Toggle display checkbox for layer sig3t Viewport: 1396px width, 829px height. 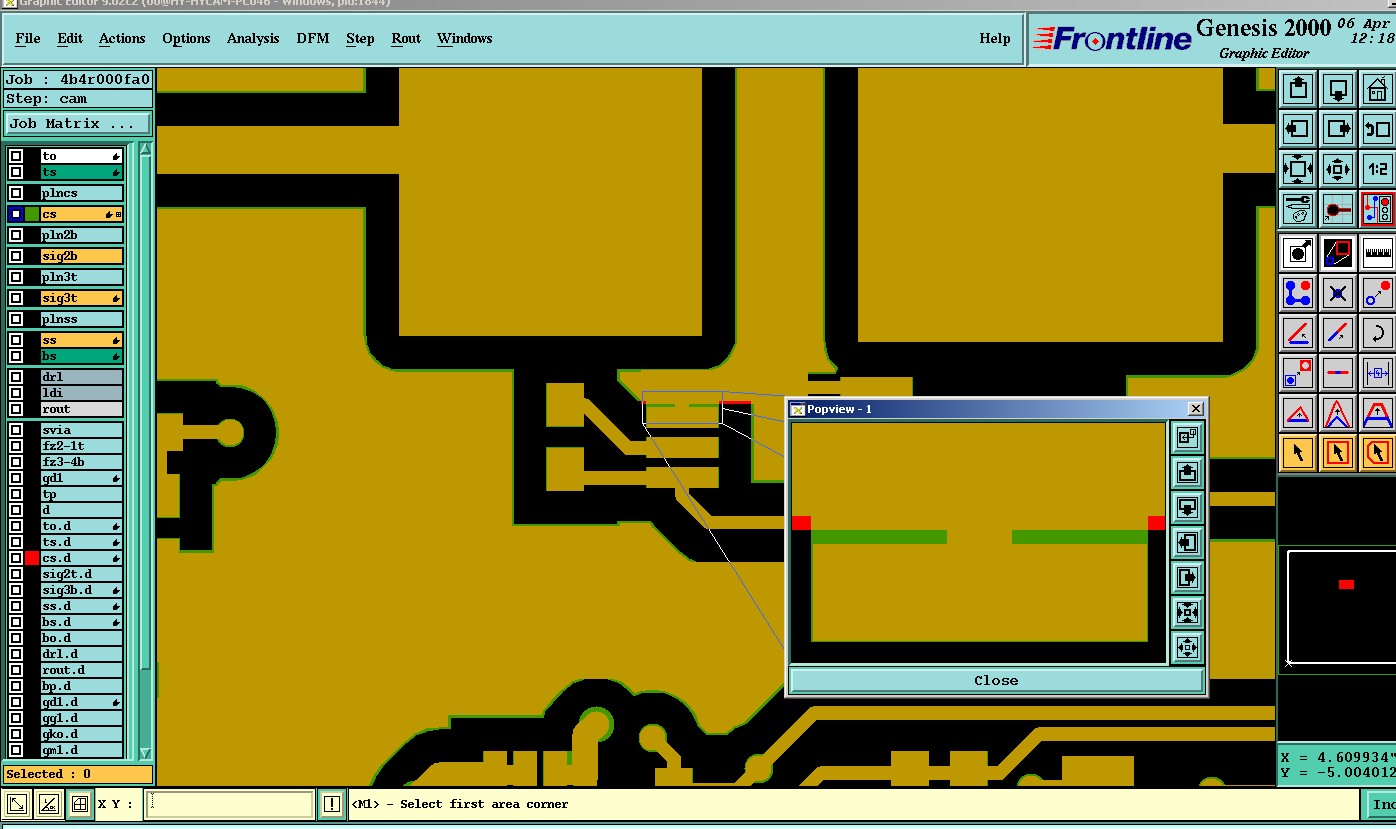click(16, 298)
